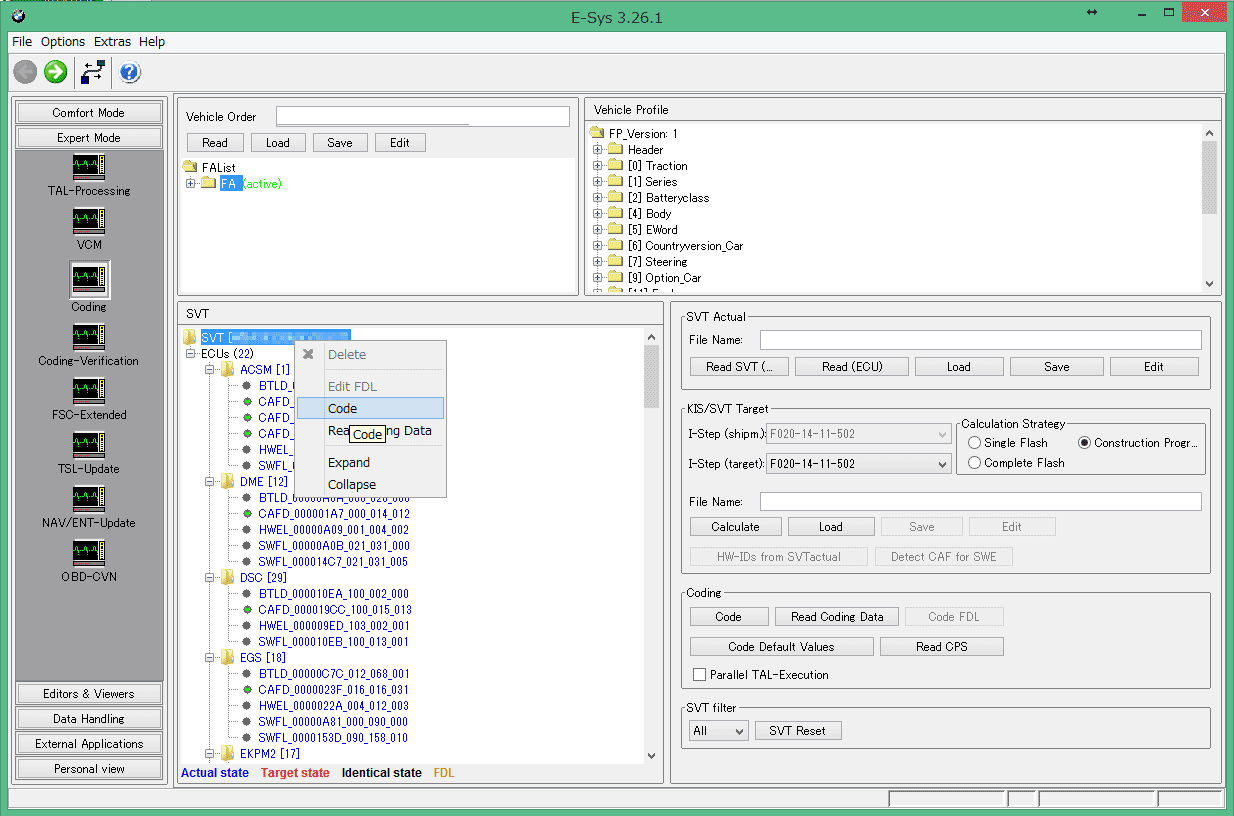Click the green forward arrow icon
1234x816 pixels.
pos(55,72)
